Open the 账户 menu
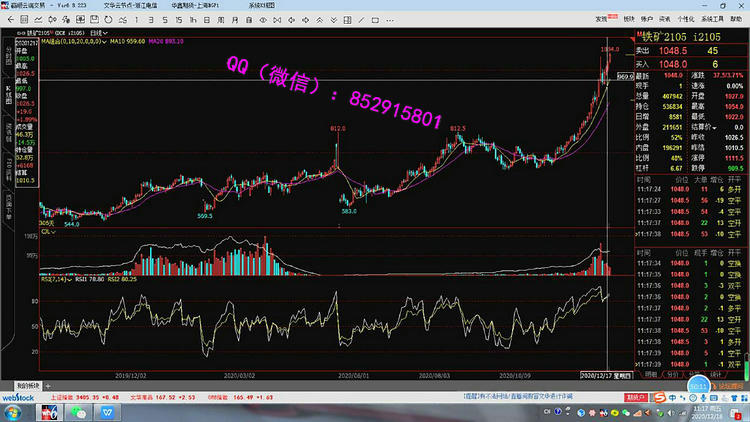The image size is (750, 422). [x=647, y=18]
